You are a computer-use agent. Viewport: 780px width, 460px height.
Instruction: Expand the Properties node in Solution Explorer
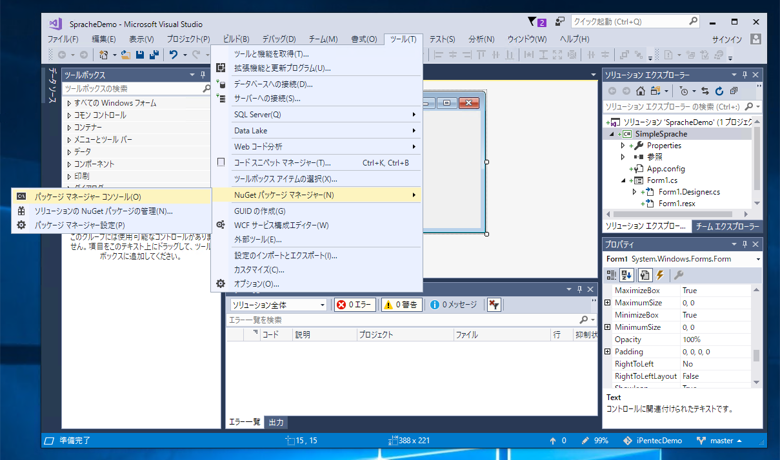tap(623, 146)
